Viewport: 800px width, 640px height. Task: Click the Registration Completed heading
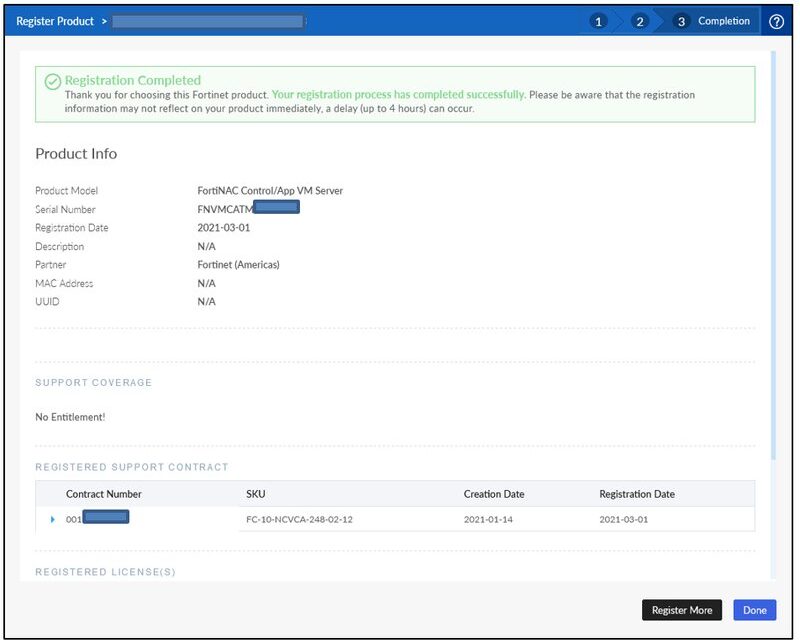point(133,81)
